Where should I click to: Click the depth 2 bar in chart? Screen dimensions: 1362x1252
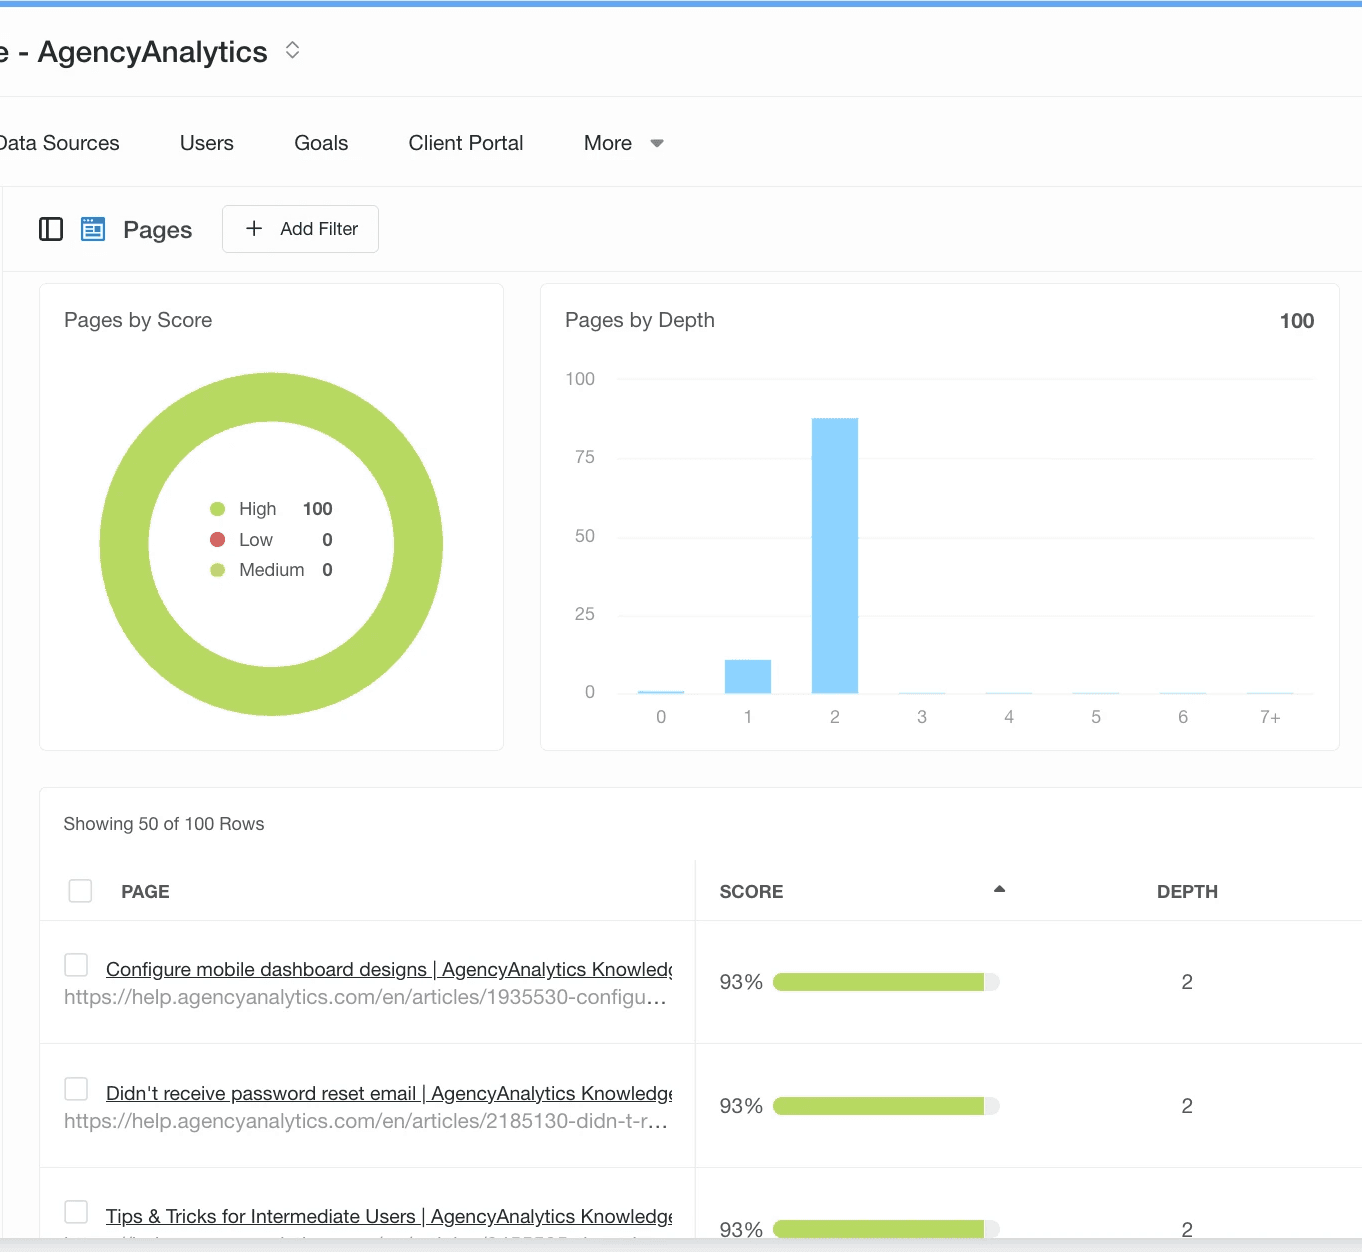pos(835,555)
